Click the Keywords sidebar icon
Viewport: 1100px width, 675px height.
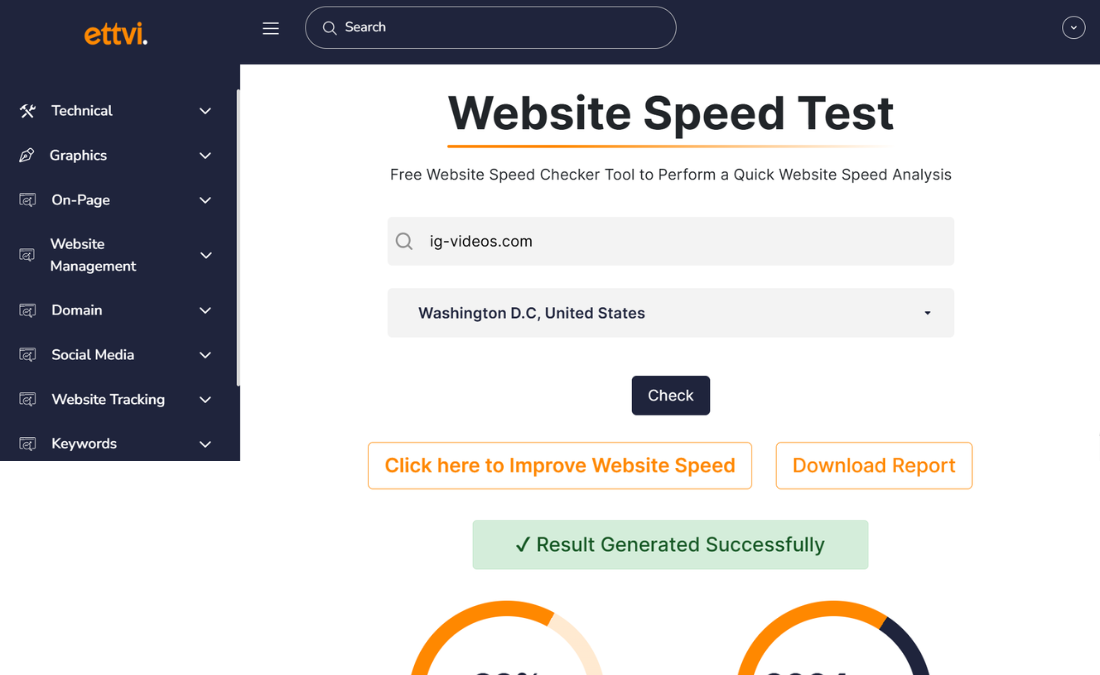pos(27,443)
